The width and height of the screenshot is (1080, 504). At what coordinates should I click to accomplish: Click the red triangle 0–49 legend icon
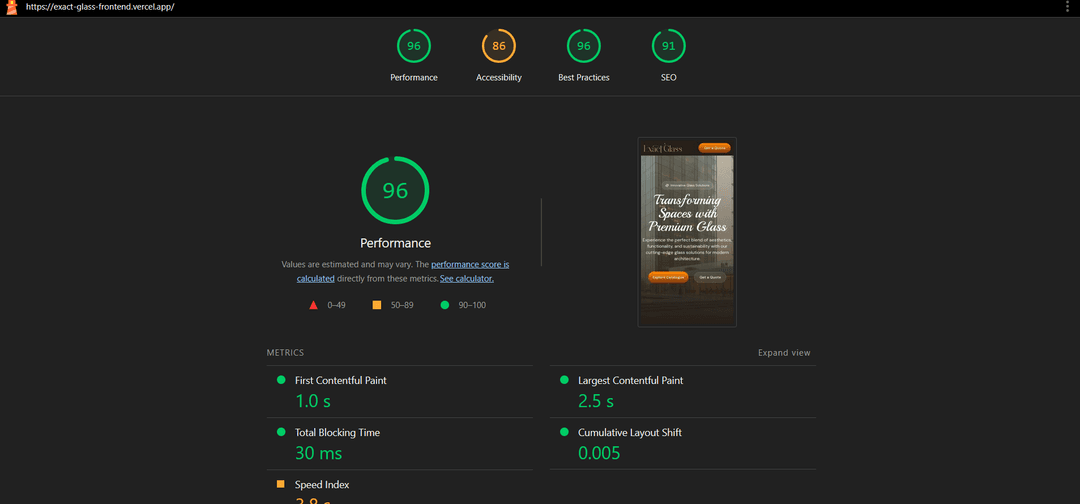tap(313, 305)
